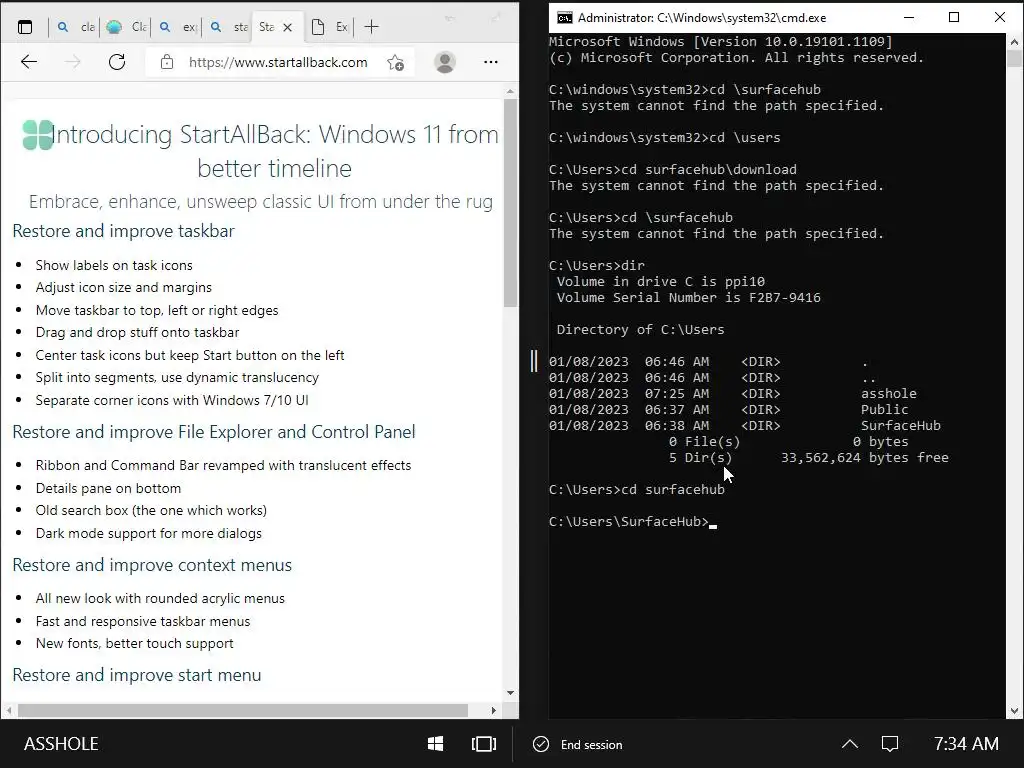Click the browser horizontal scrollbar thumb
This screenshot has height=768, width=1024.
[243, 710]
